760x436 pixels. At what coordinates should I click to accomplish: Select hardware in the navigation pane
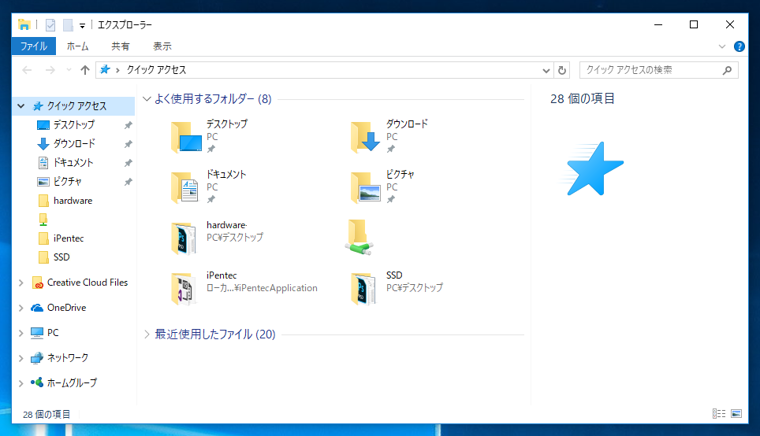click(72, 201)
